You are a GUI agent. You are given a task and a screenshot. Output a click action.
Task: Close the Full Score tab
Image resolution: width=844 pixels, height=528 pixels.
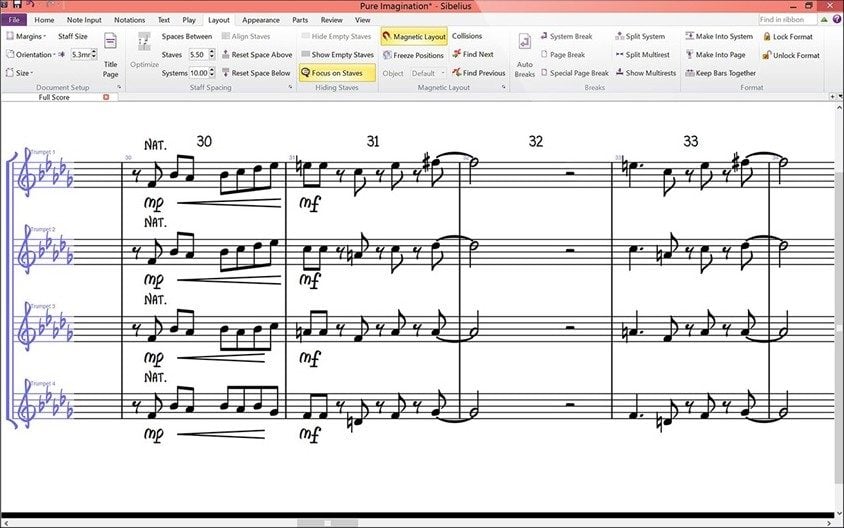106,97
